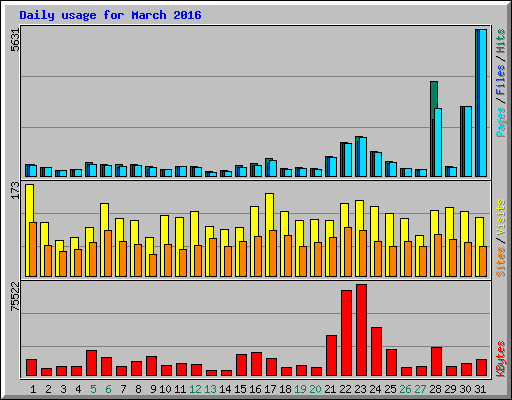
Task: Select the red KBytes bar for day 5
Action: (91, 363)
